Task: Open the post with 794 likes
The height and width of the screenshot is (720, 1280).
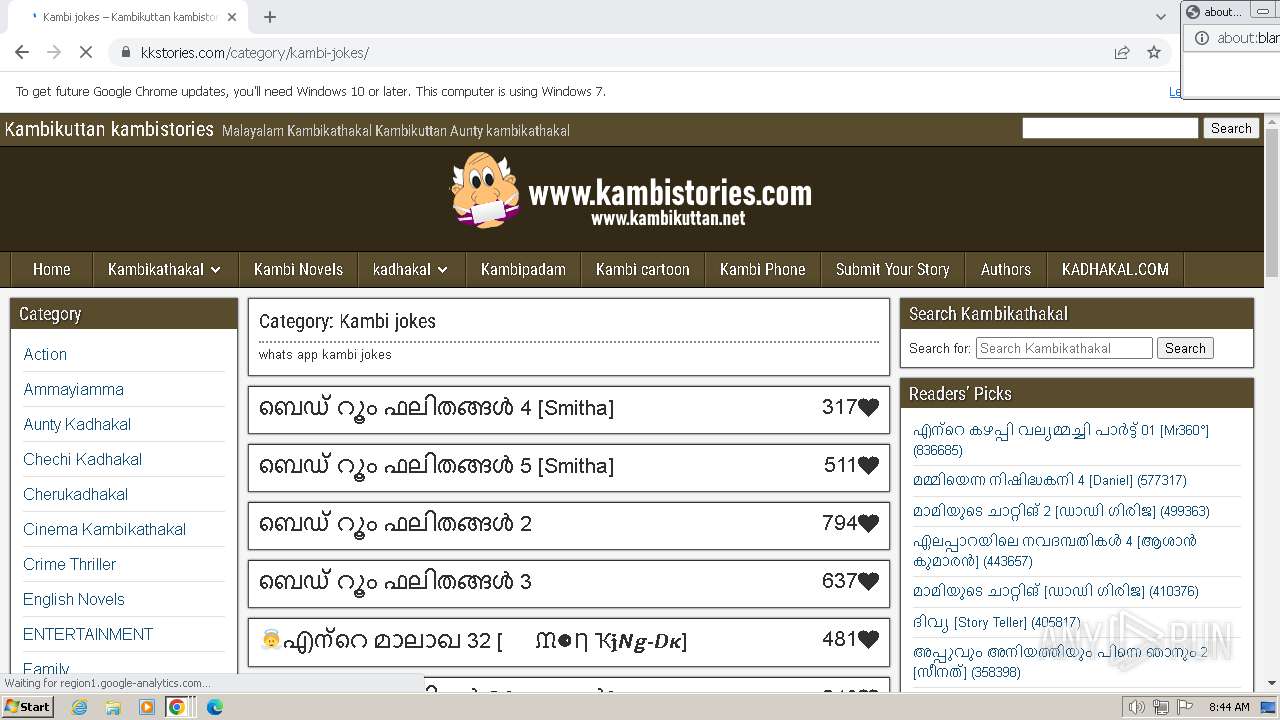Action: pos(395,524)
